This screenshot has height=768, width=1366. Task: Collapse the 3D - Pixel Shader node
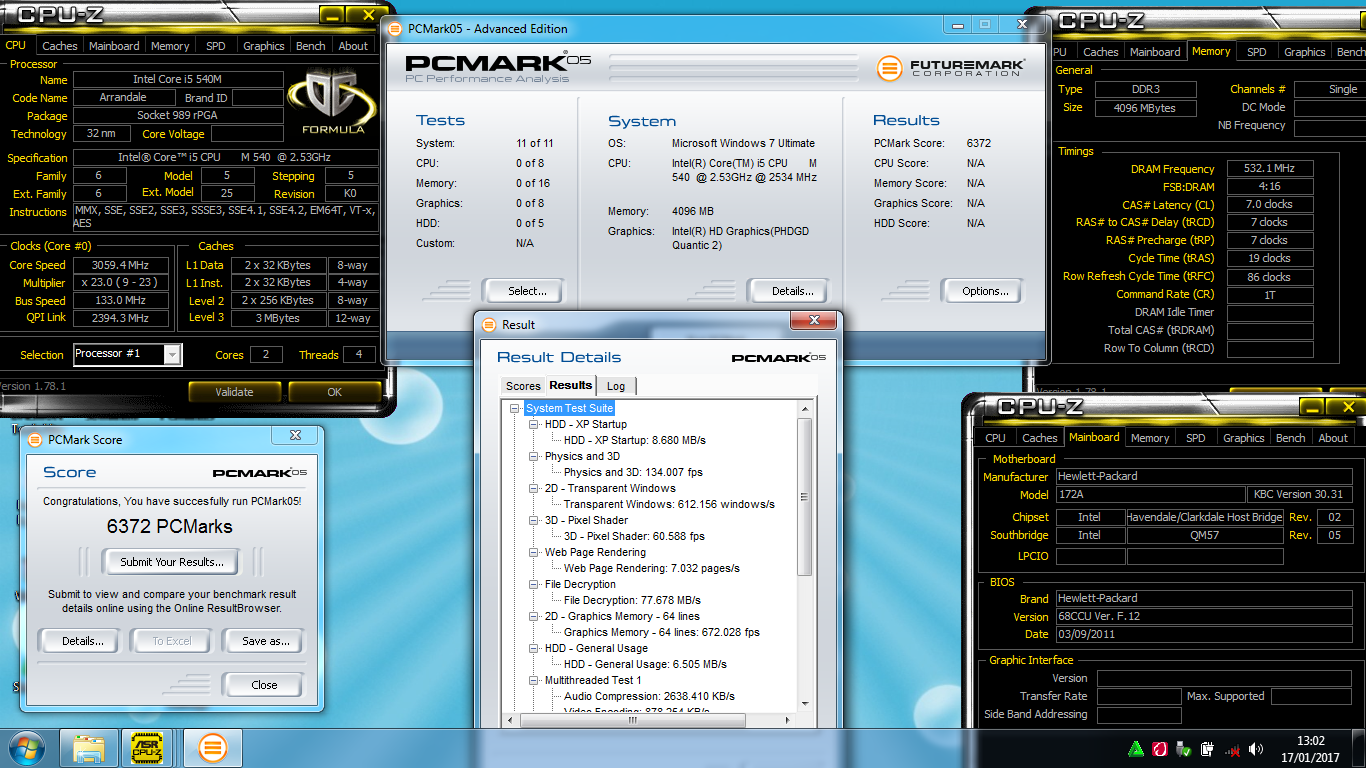tap(535, 520)
